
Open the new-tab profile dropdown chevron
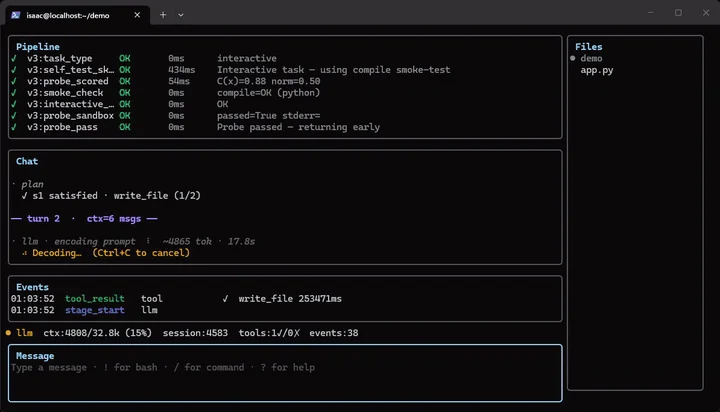point(181,15)
